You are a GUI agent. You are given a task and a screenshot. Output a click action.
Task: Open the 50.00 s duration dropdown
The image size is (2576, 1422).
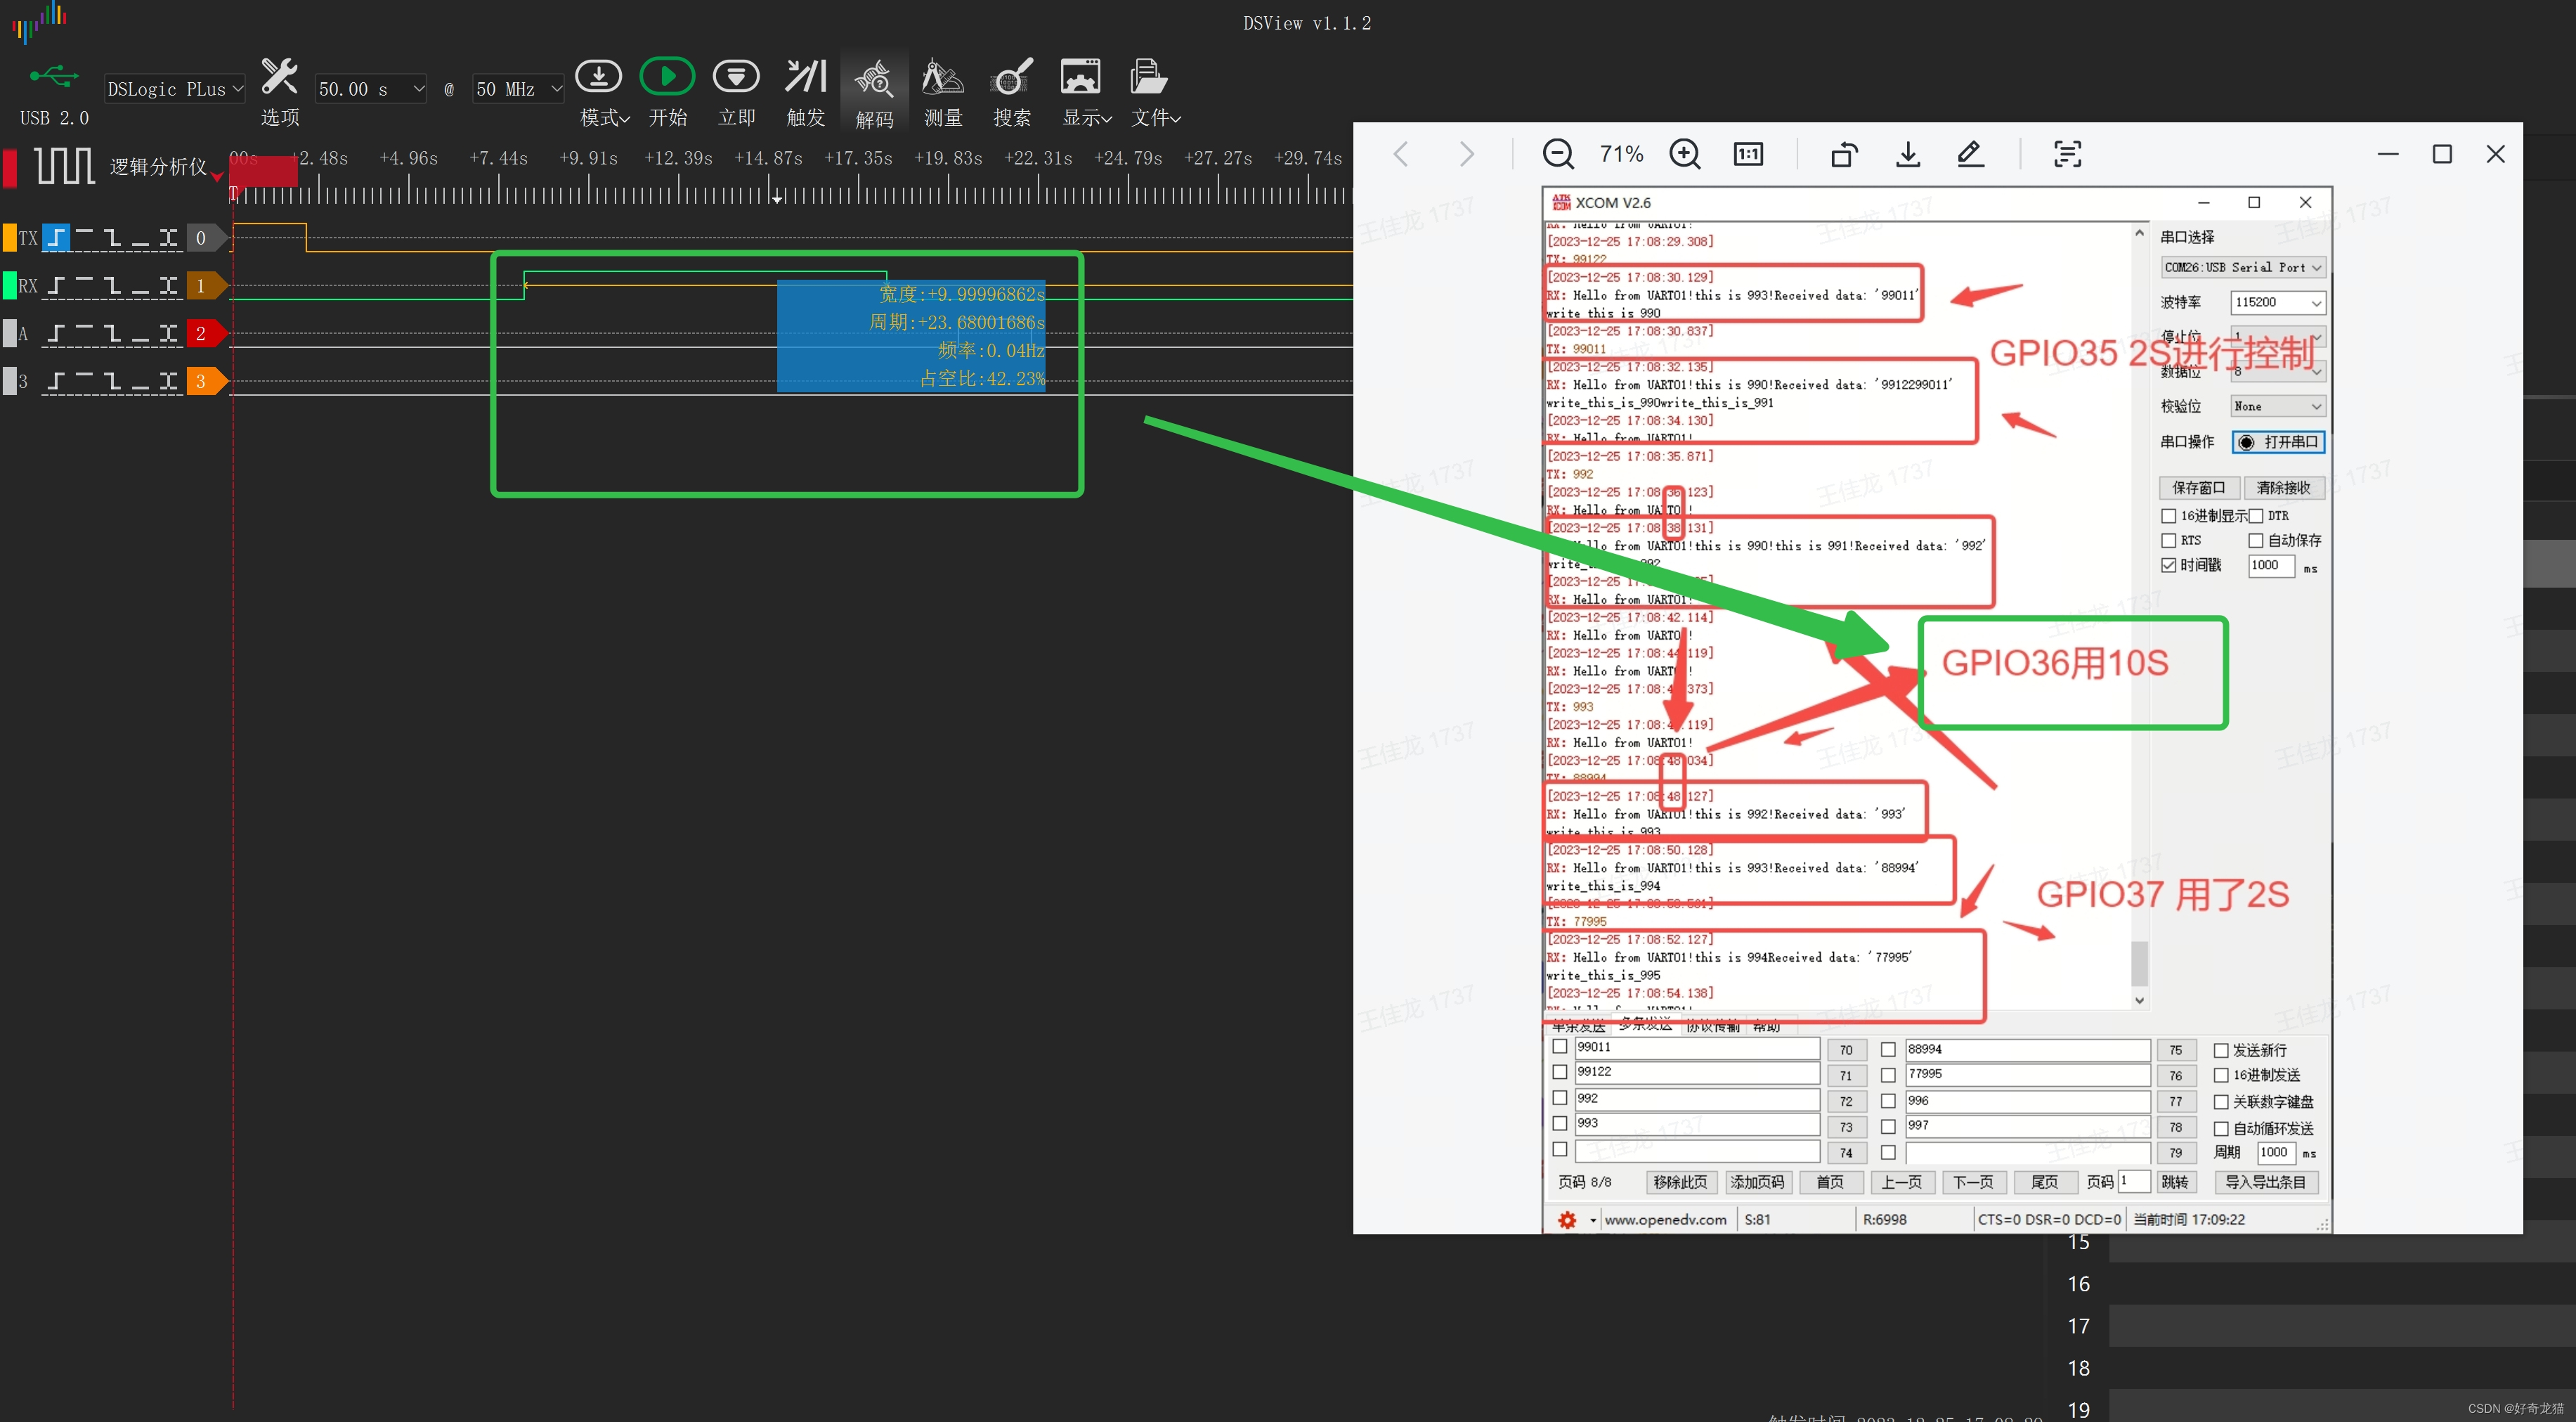click(x=371, y=89)
